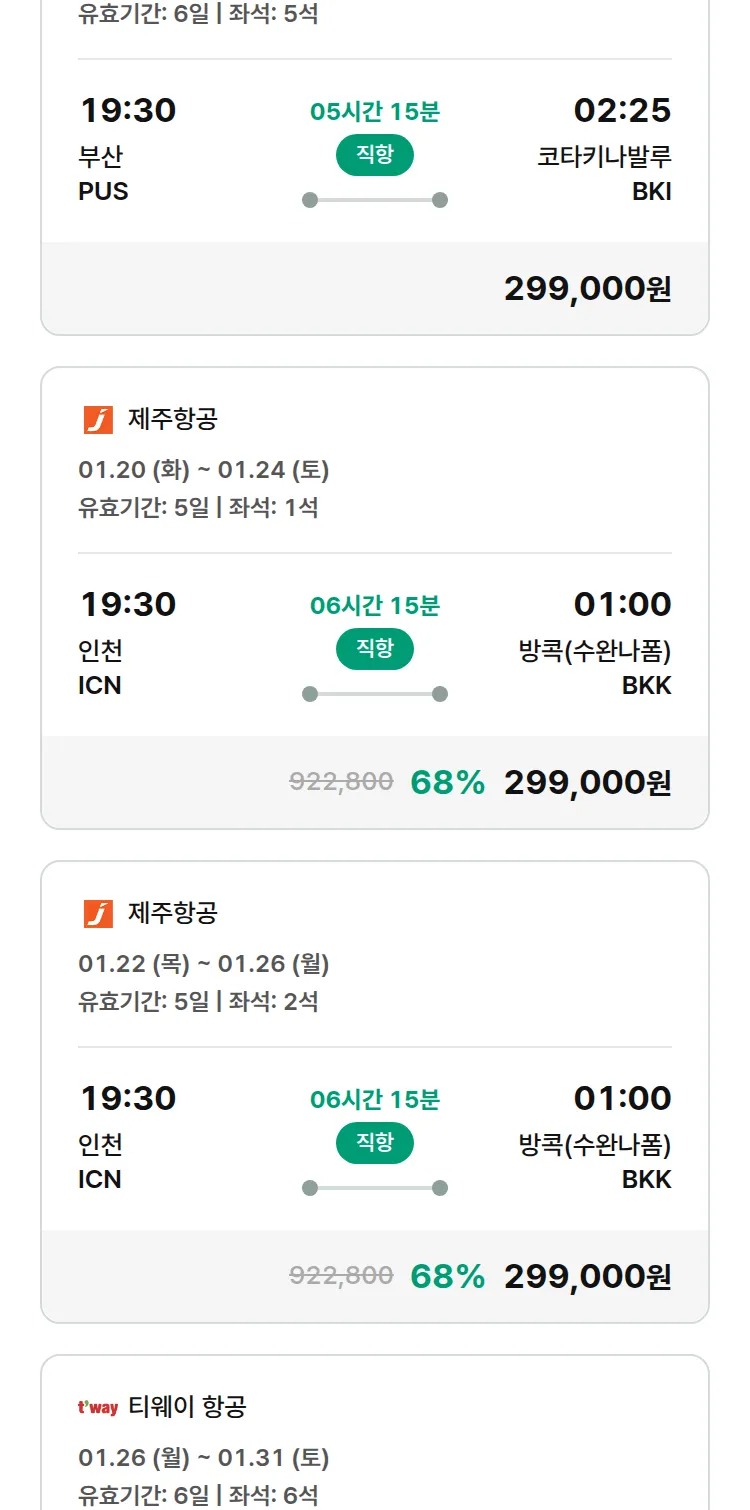This screenshot has height=1510, width=750.
Task: Tap the 02:25 arrival time for 코타키나발루
Action: coord(622,111)
